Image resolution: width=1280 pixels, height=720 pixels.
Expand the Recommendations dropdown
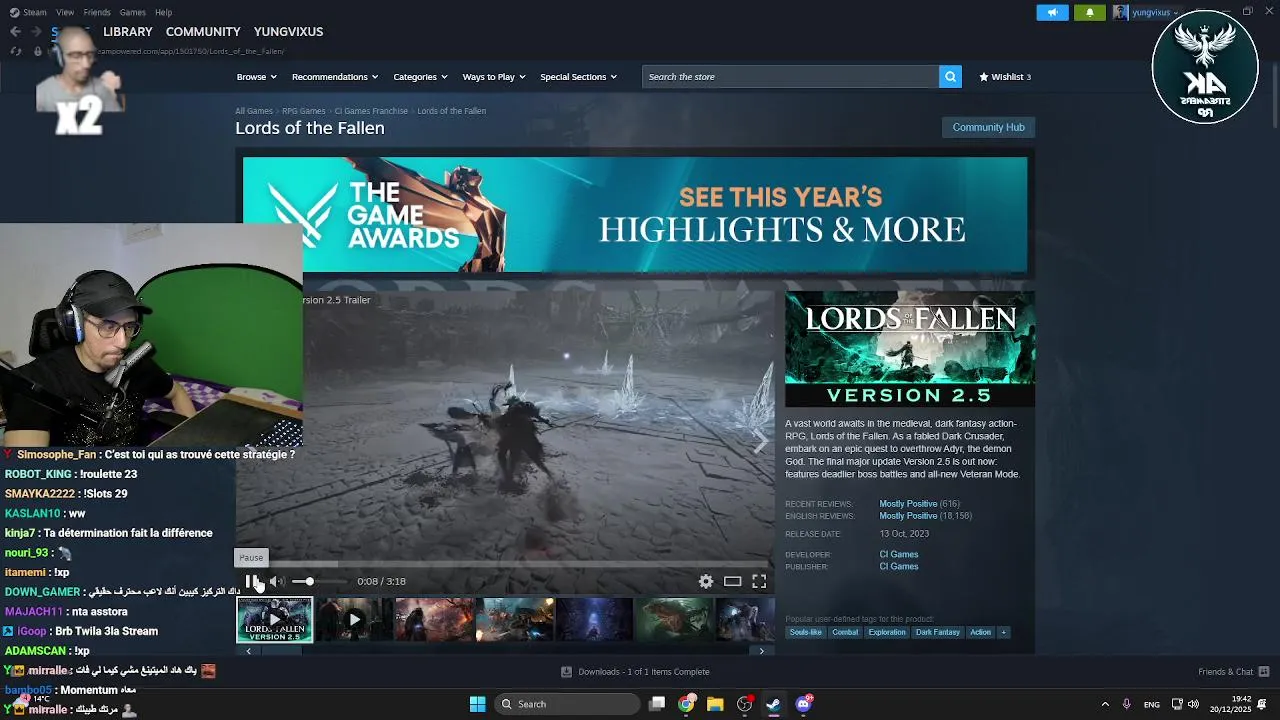click(x=335, y=77)
